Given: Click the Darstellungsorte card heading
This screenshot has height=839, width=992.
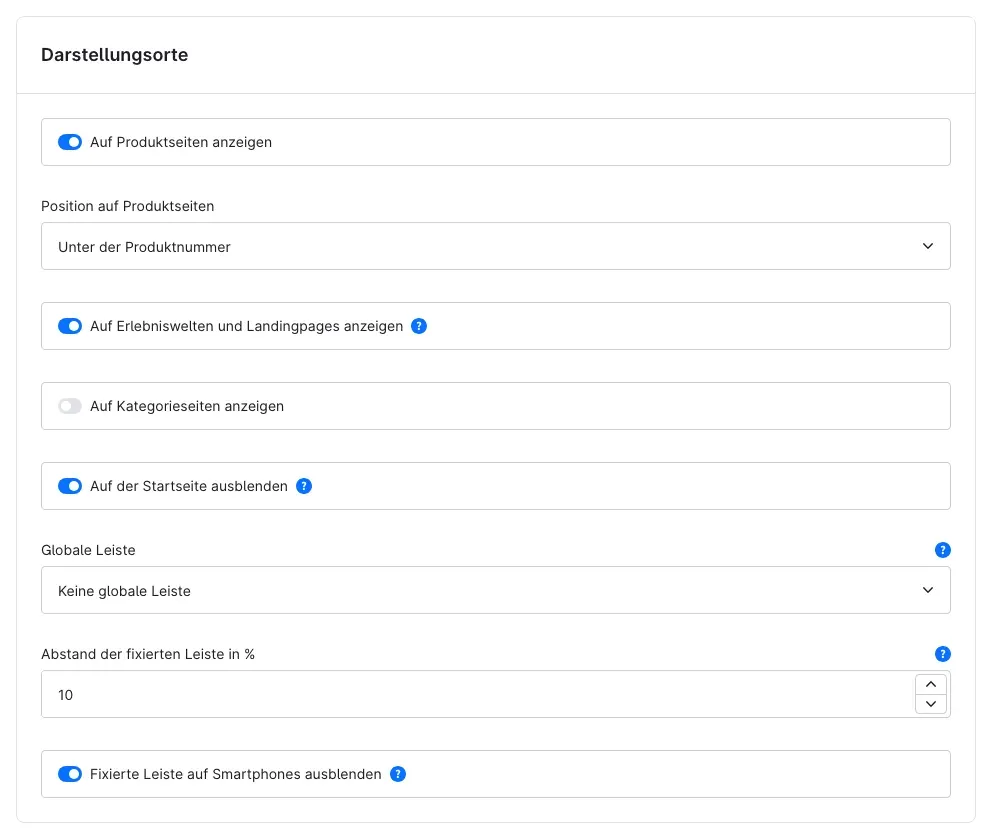Looking at the screenshot, I should (x=115, y=55).
